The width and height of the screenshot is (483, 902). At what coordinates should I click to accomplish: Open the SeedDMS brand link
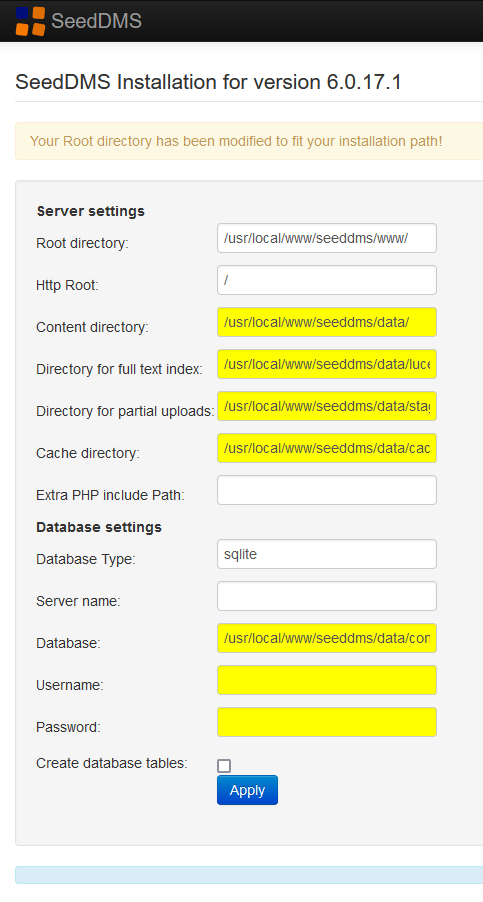pos(96,21)
